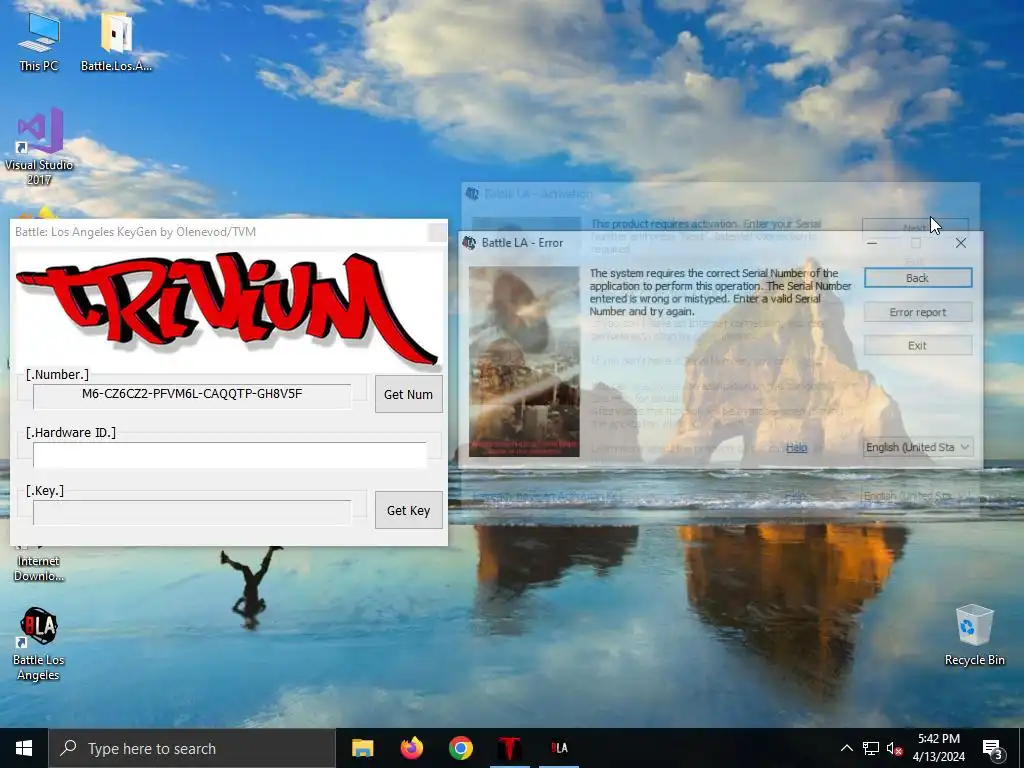Click the Trivium logo banner in KeyGen
This screenshot has height=768, width=1024.
pos(228,311)
